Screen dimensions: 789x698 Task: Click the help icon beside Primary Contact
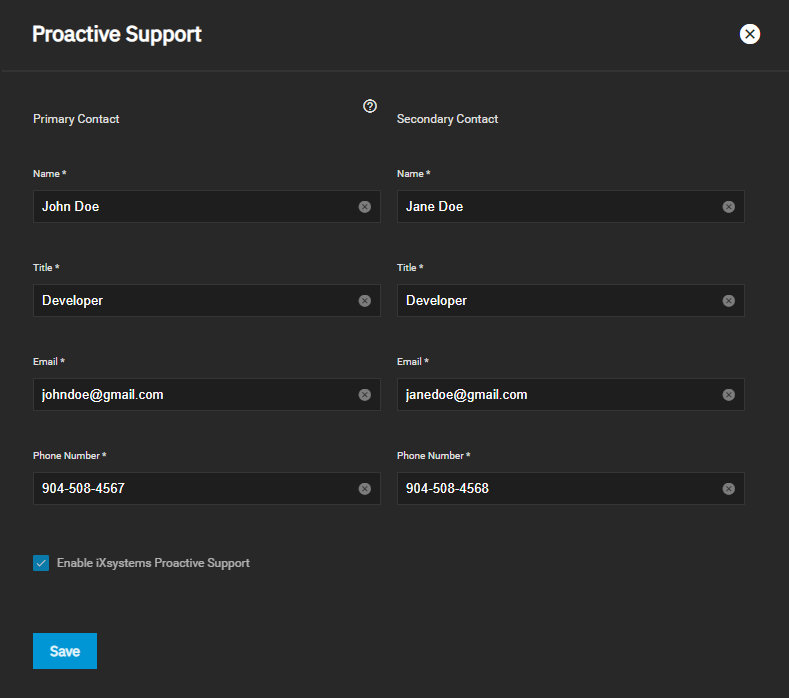[x=370, y=106]
